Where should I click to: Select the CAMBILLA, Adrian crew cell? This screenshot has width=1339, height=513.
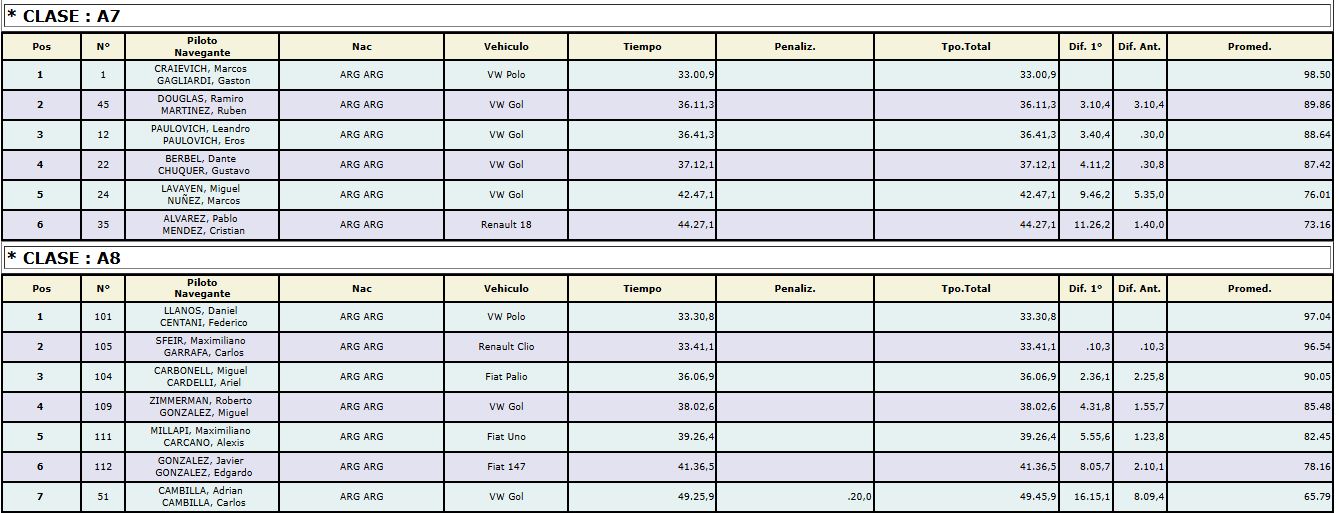click(x=202, y=497)
